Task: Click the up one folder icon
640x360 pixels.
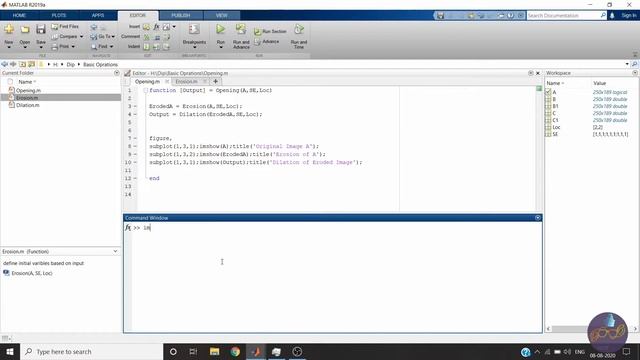Action: pos(22,64)
